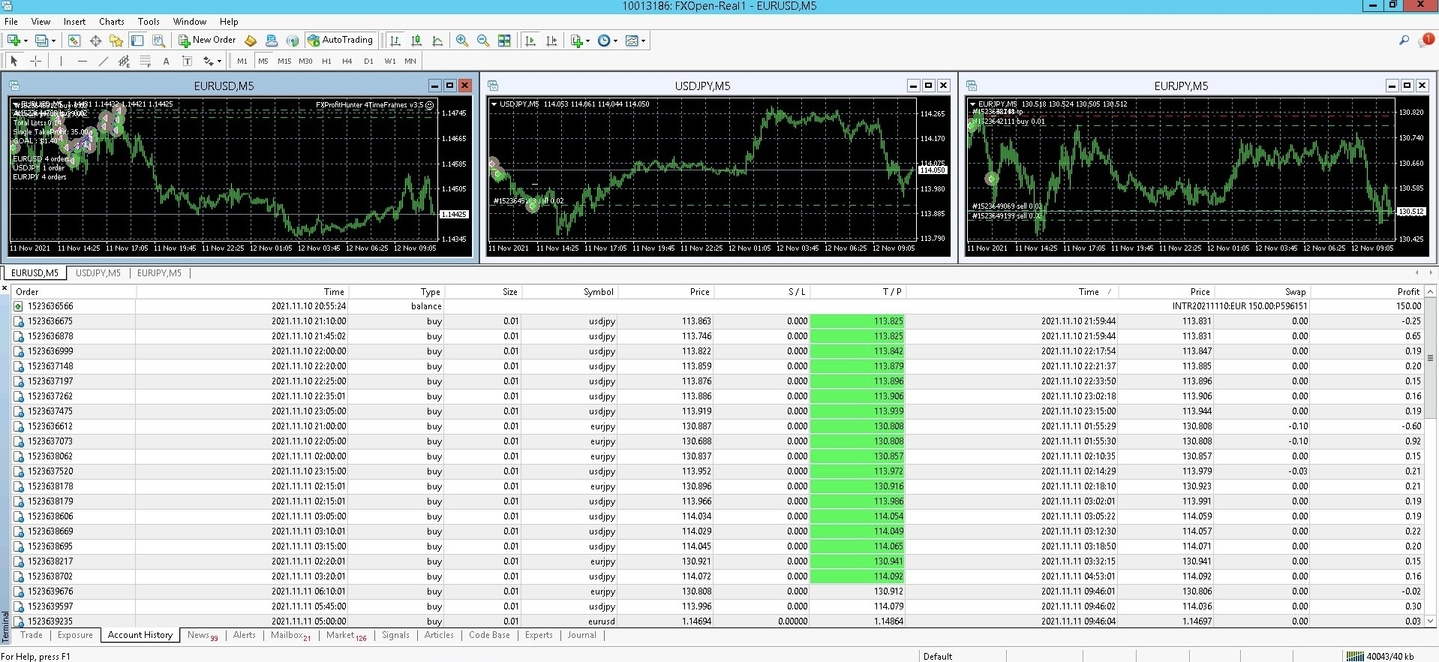Click connection status 40043/40 kb
This screenshot has height=662, width=1439.
point(1380,656)
